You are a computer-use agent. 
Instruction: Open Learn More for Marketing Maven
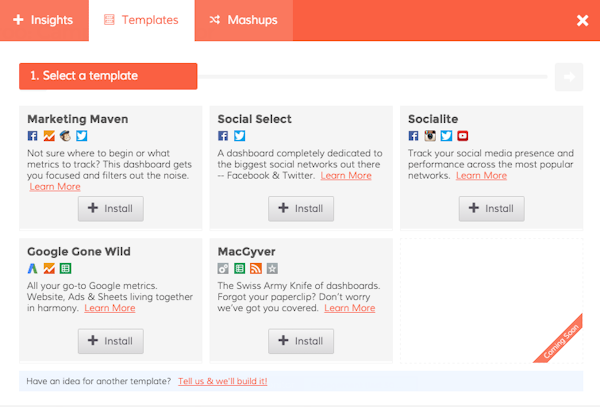pyautogui.click(x=55, y=187)
